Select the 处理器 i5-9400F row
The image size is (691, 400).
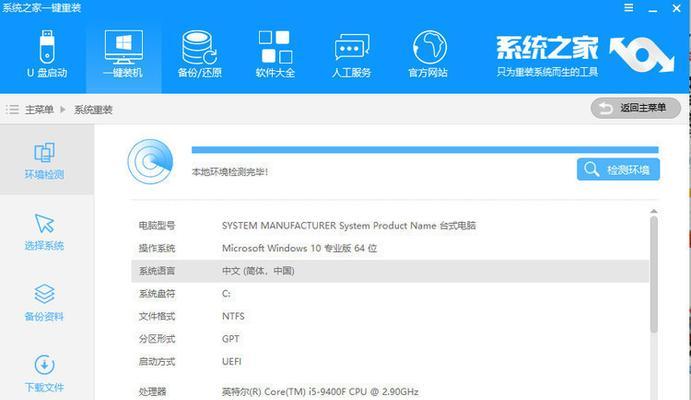[x=390, y=391]
